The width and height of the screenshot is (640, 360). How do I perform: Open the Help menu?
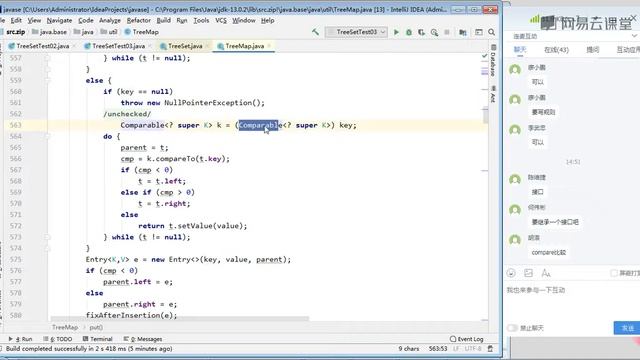pyautogui.click(x=267, y=20)
